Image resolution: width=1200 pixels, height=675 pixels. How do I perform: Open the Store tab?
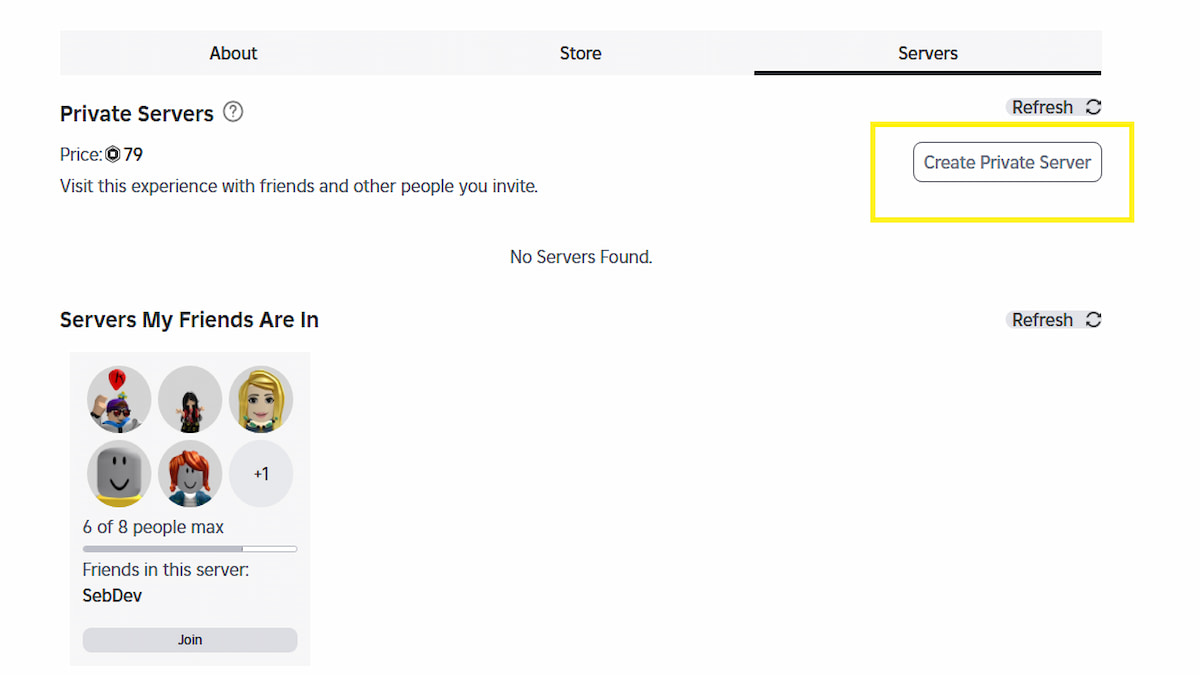[x=581, y=53]
